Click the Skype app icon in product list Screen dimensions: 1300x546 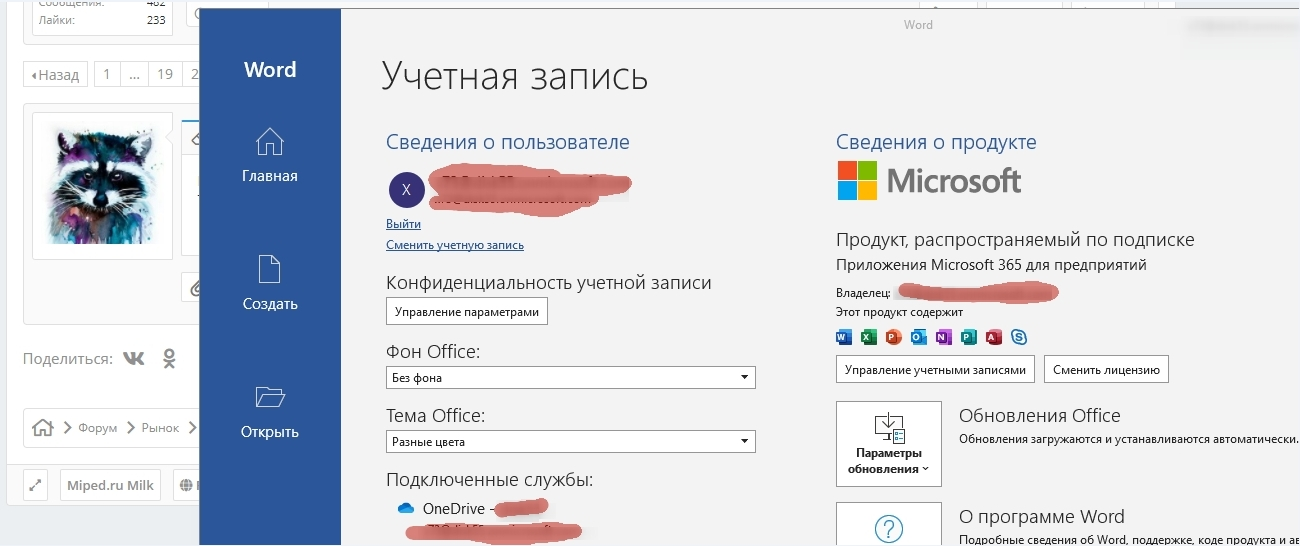1019,337
